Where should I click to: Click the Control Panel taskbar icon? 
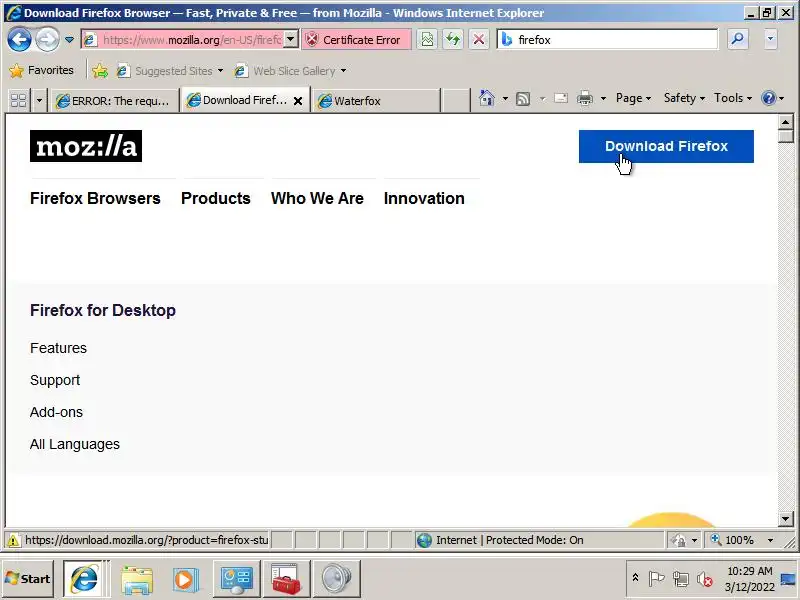[236, 579]
